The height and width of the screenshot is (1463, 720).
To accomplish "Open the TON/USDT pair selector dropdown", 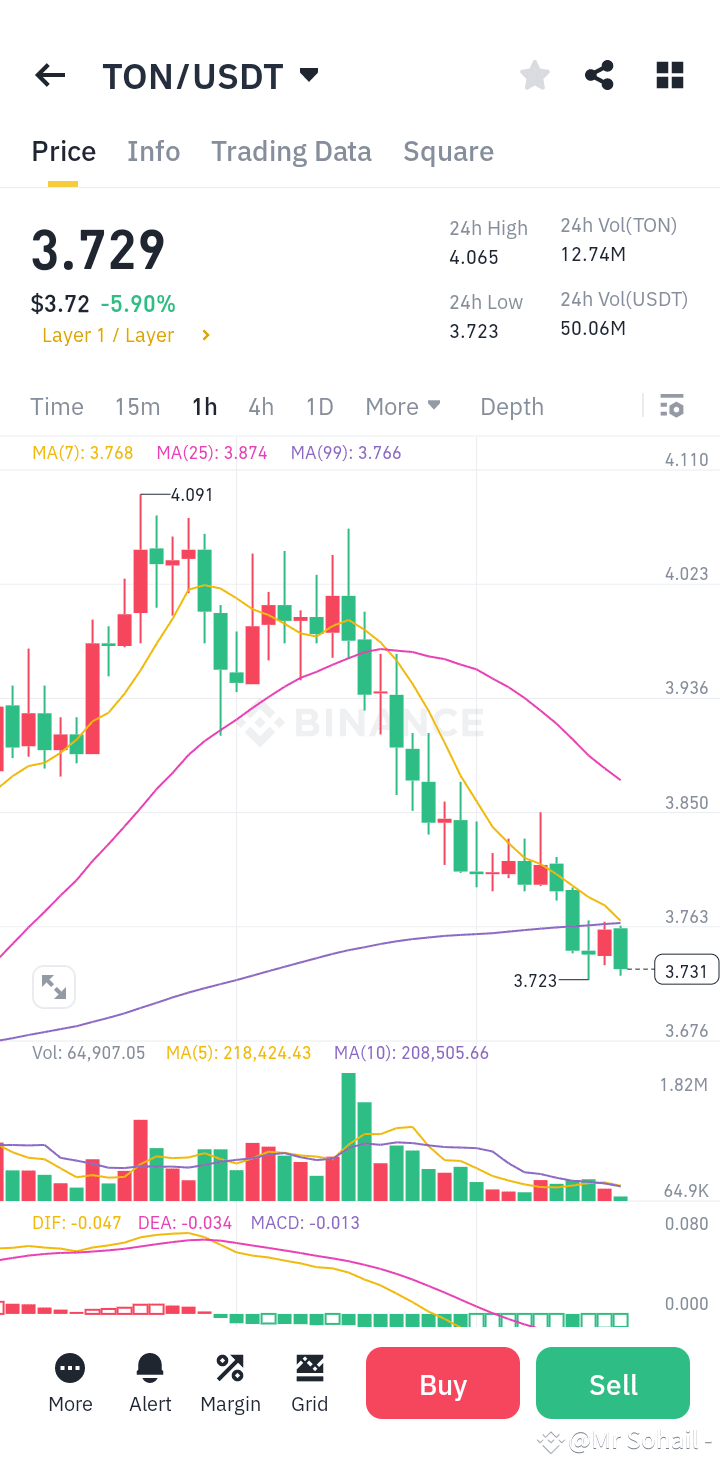I will coord(309,74).
